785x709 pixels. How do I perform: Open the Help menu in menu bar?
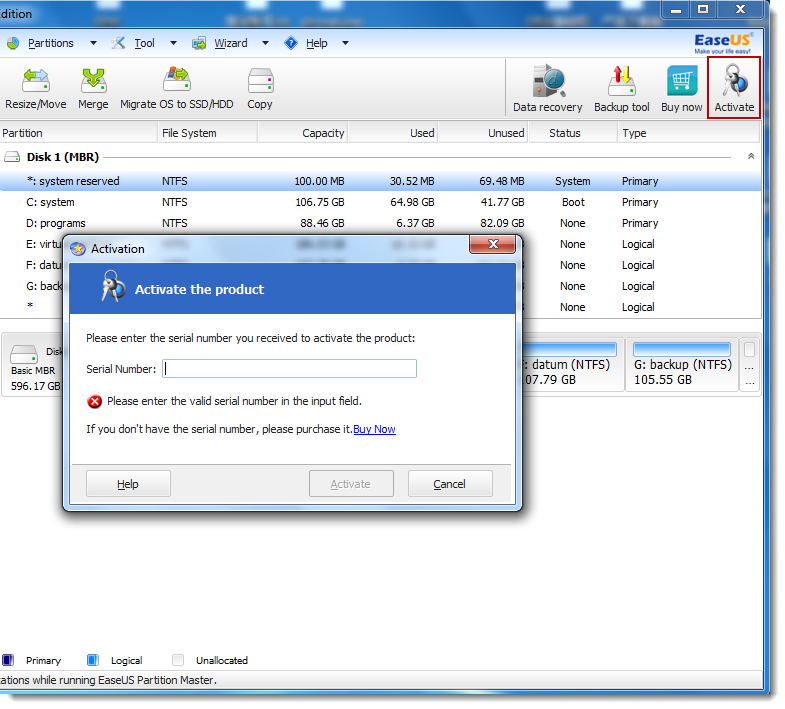316,43
